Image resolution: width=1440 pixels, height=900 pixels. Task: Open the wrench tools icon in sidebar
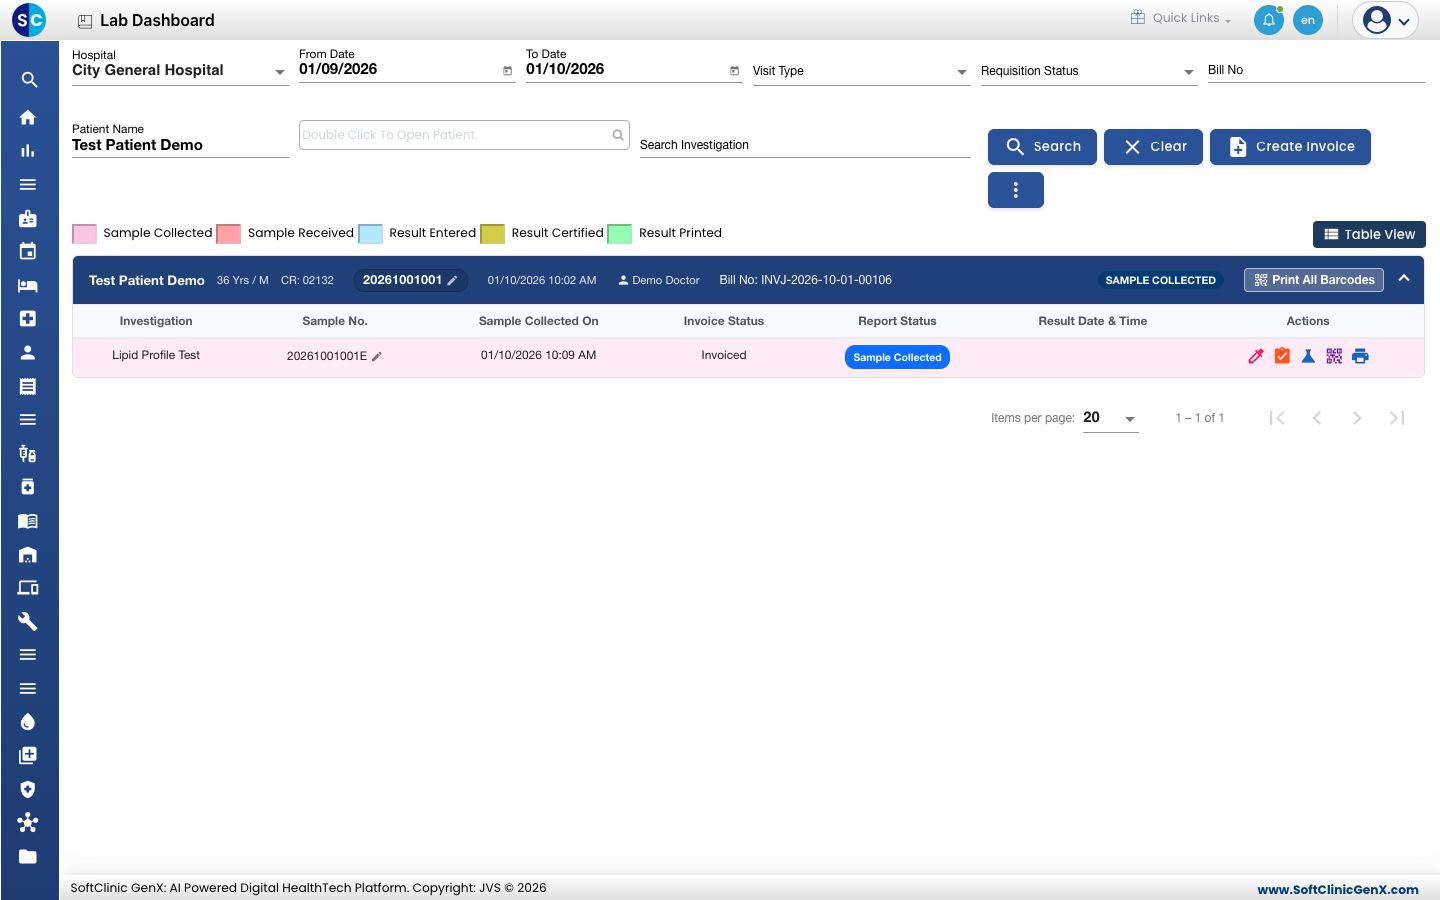tap(28, 621)
